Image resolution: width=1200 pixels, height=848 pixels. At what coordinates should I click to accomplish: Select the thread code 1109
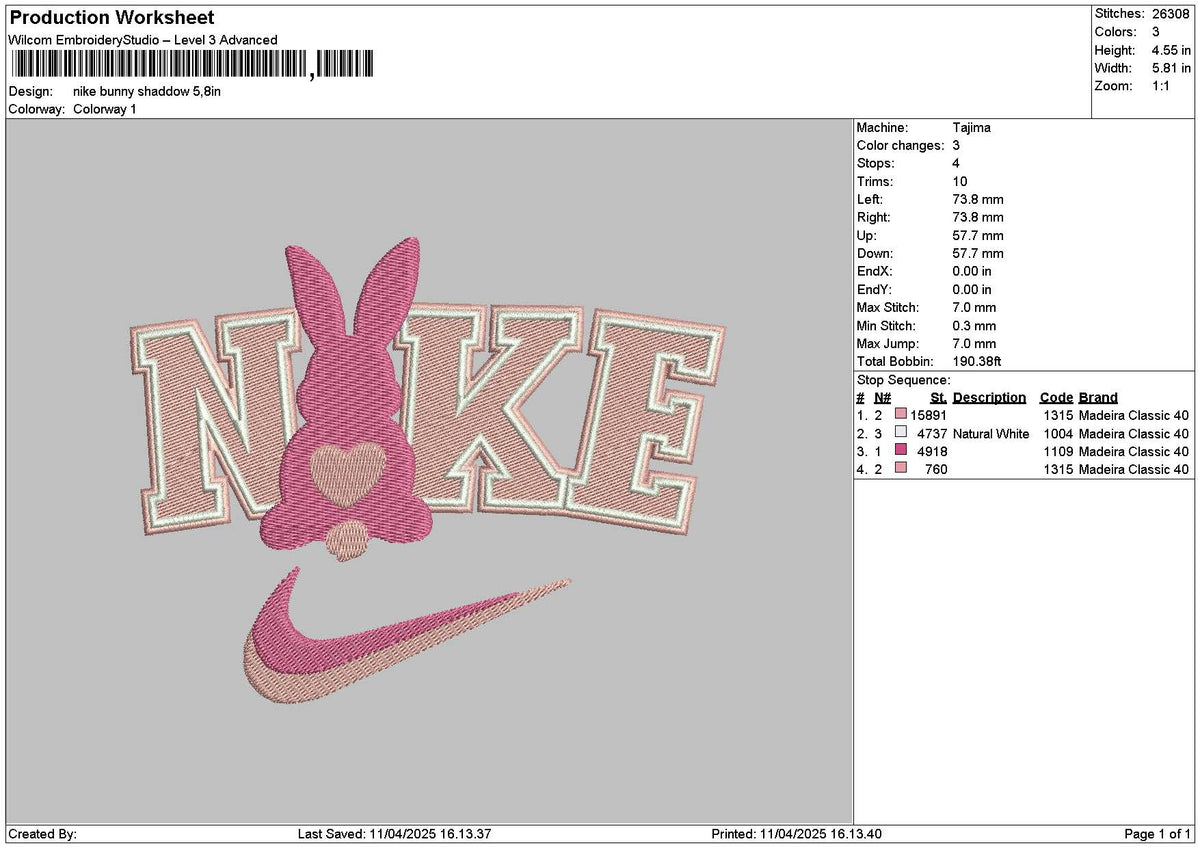click(x=1057, y=452)
